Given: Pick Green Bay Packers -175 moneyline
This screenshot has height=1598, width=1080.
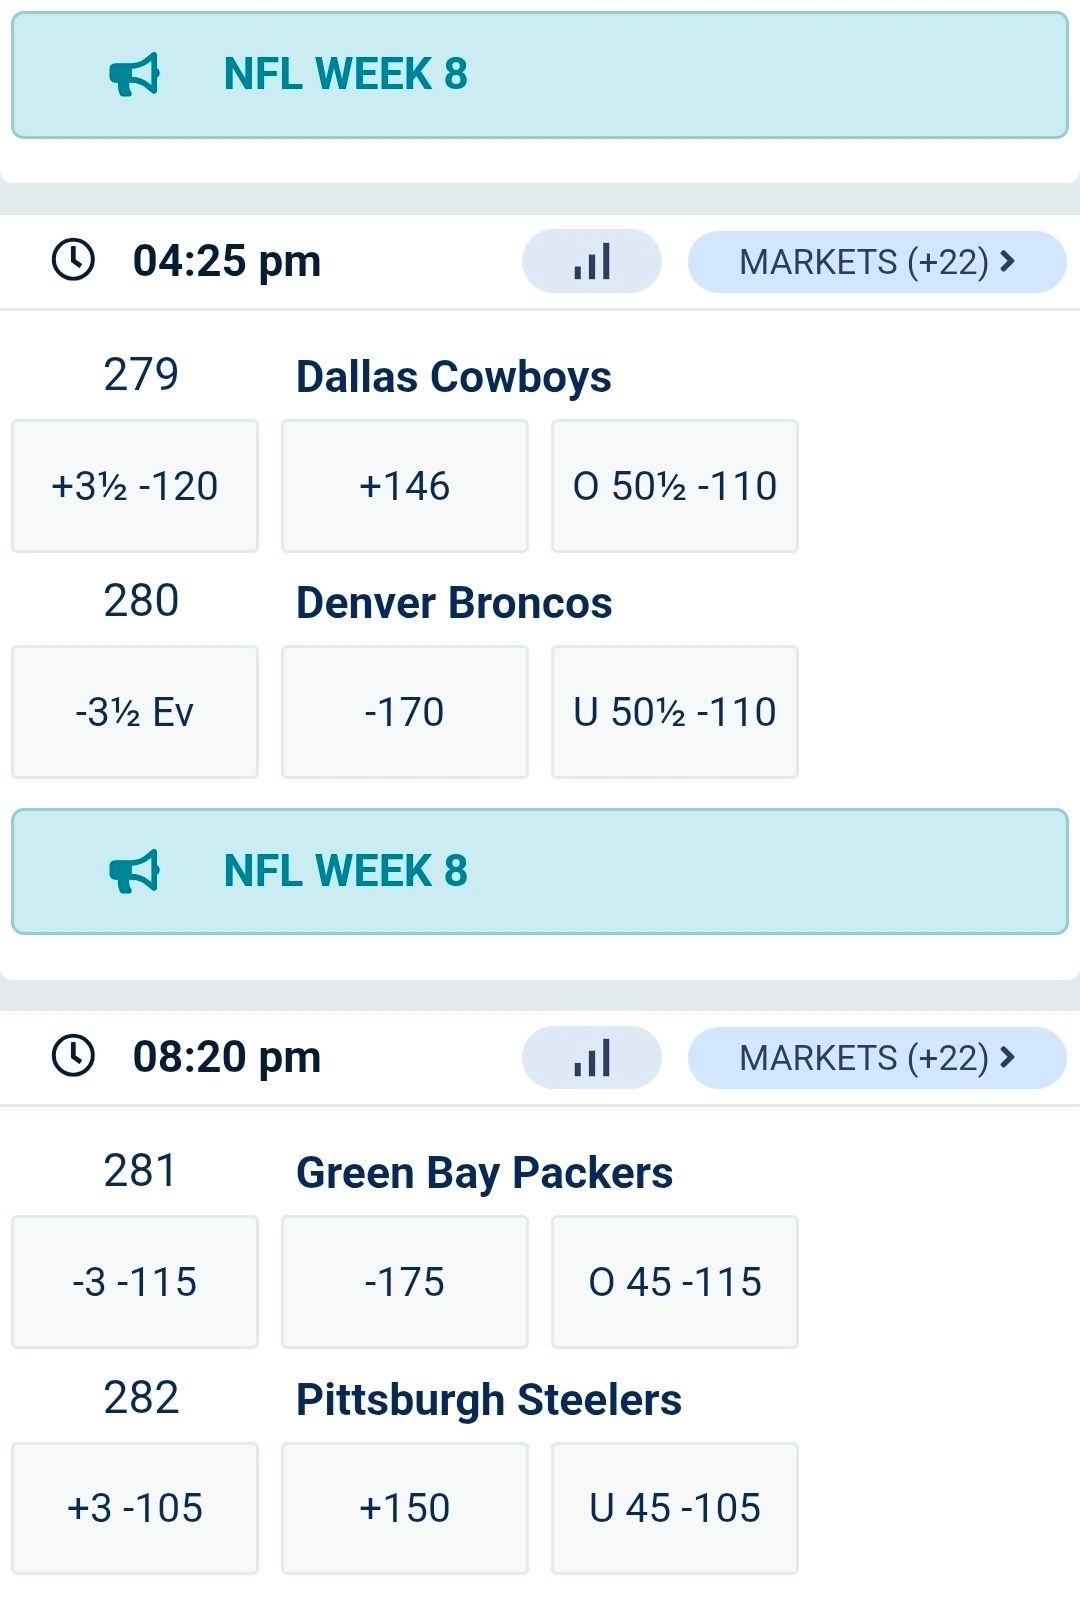Looking at the screenshot, I should pyautogui.click(x=405, y=1282).
